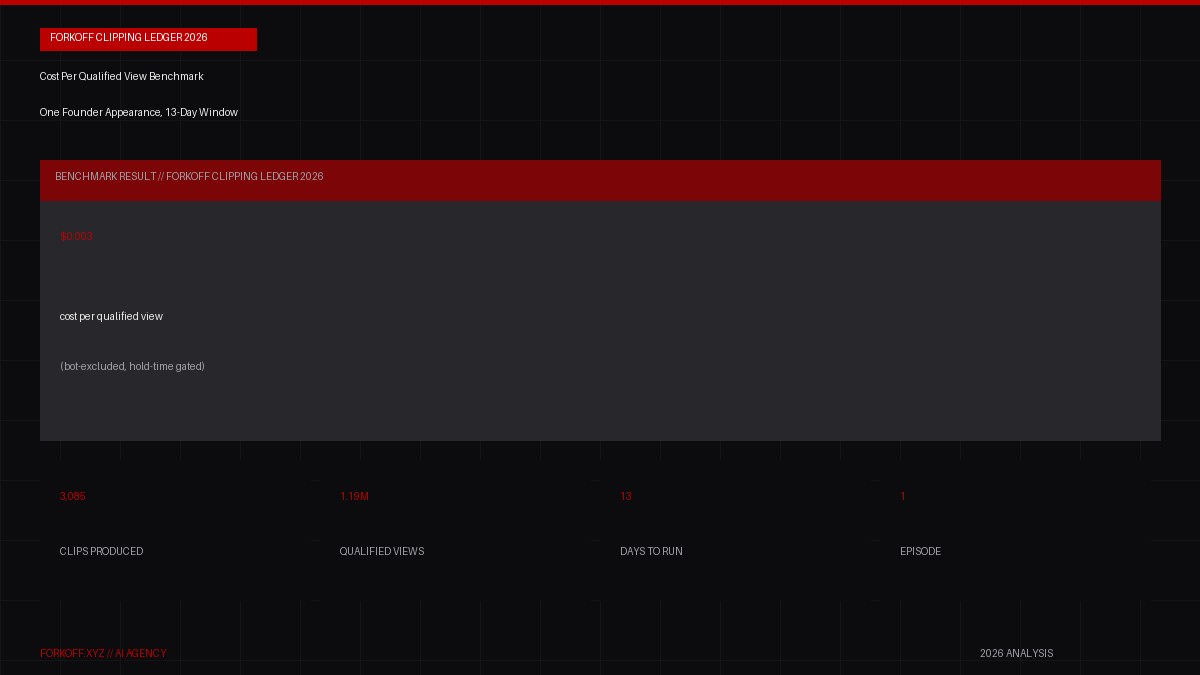Click '(bot-excluded, hold-time gated)' note
Image resolution: width=1200 pixels, height=675 pixels.
[132, 366]
